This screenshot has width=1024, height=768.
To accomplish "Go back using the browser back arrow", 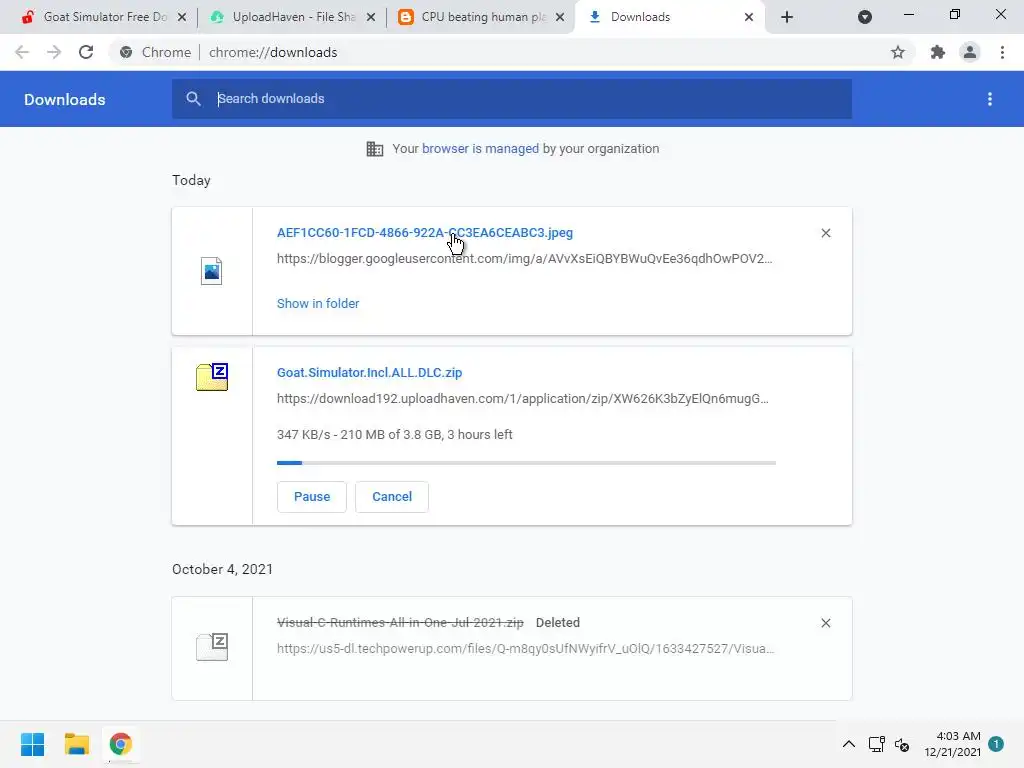I will coord(22,52).
